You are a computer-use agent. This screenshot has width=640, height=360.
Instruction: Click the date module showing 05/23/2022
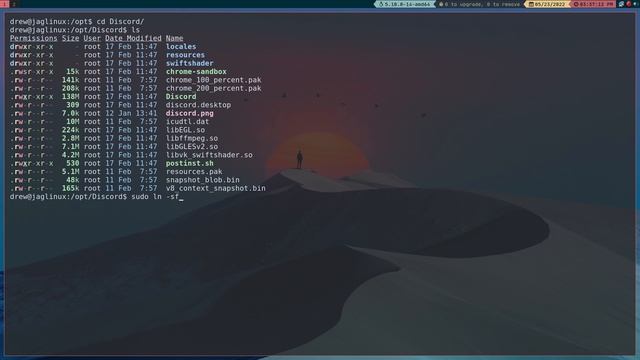click(546, 4)
